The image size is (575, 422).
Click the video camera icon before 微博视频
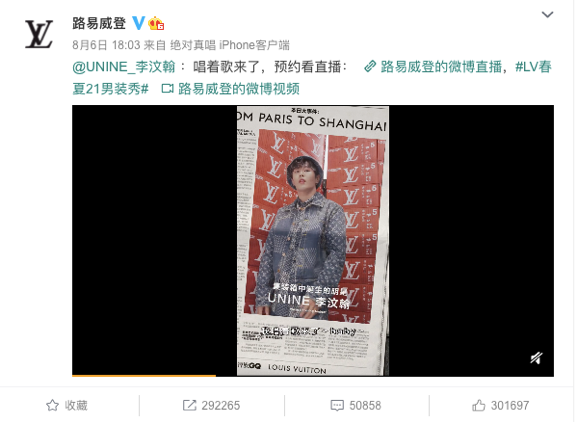(x=168, y=89)
